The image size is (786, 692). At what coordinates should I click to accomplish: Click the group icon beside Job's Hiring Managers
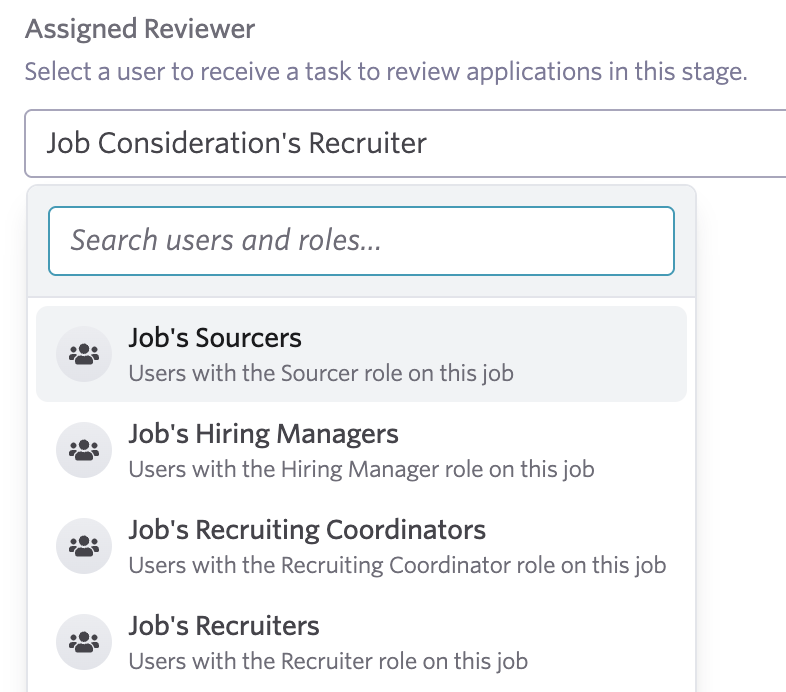[x=84, y=450]
